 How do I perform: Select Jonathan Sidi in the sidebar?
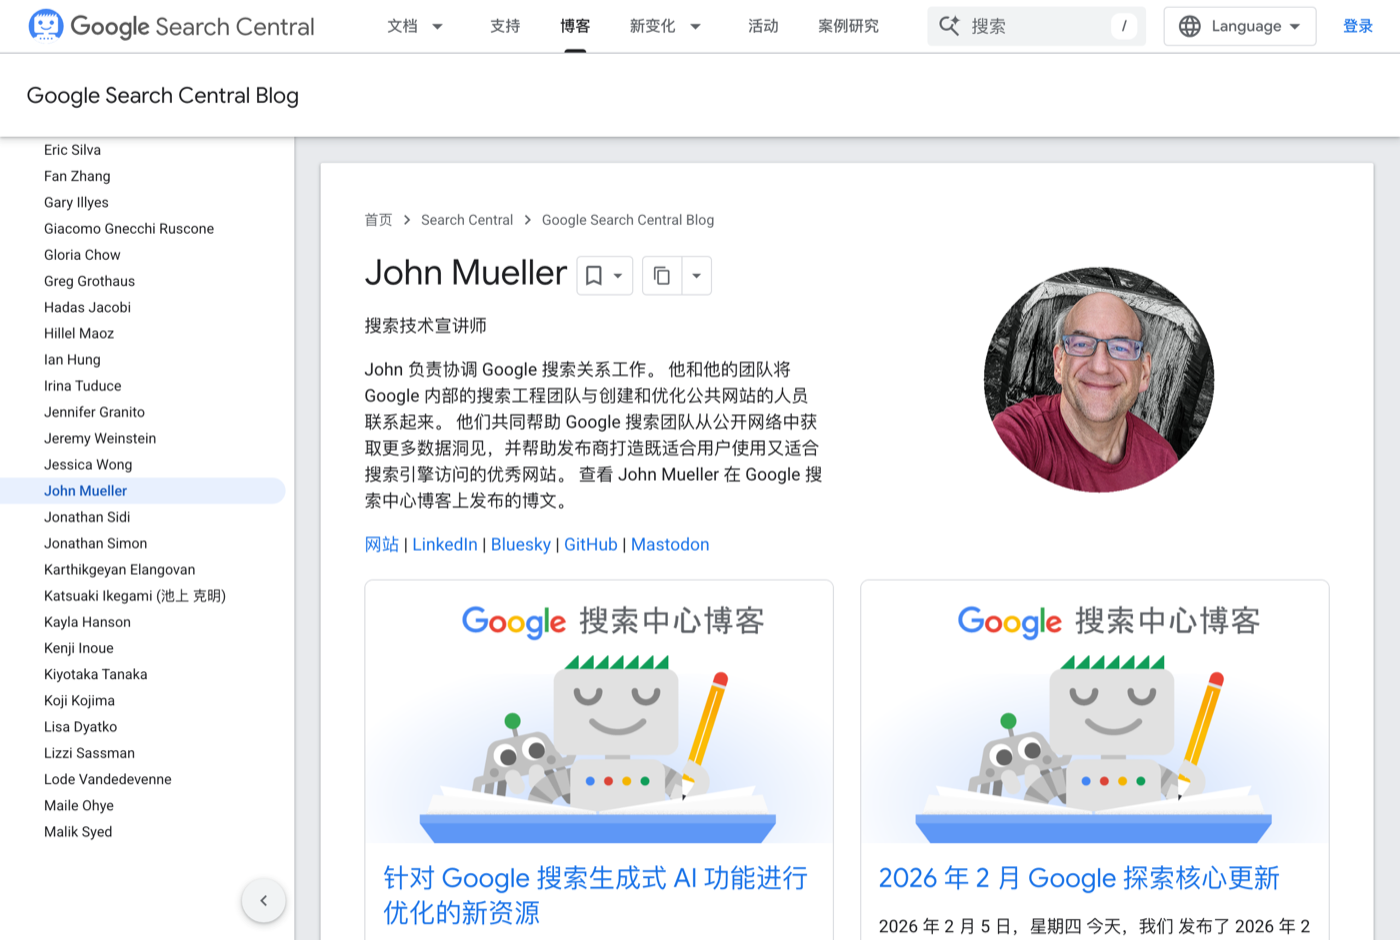click(87, 517)
